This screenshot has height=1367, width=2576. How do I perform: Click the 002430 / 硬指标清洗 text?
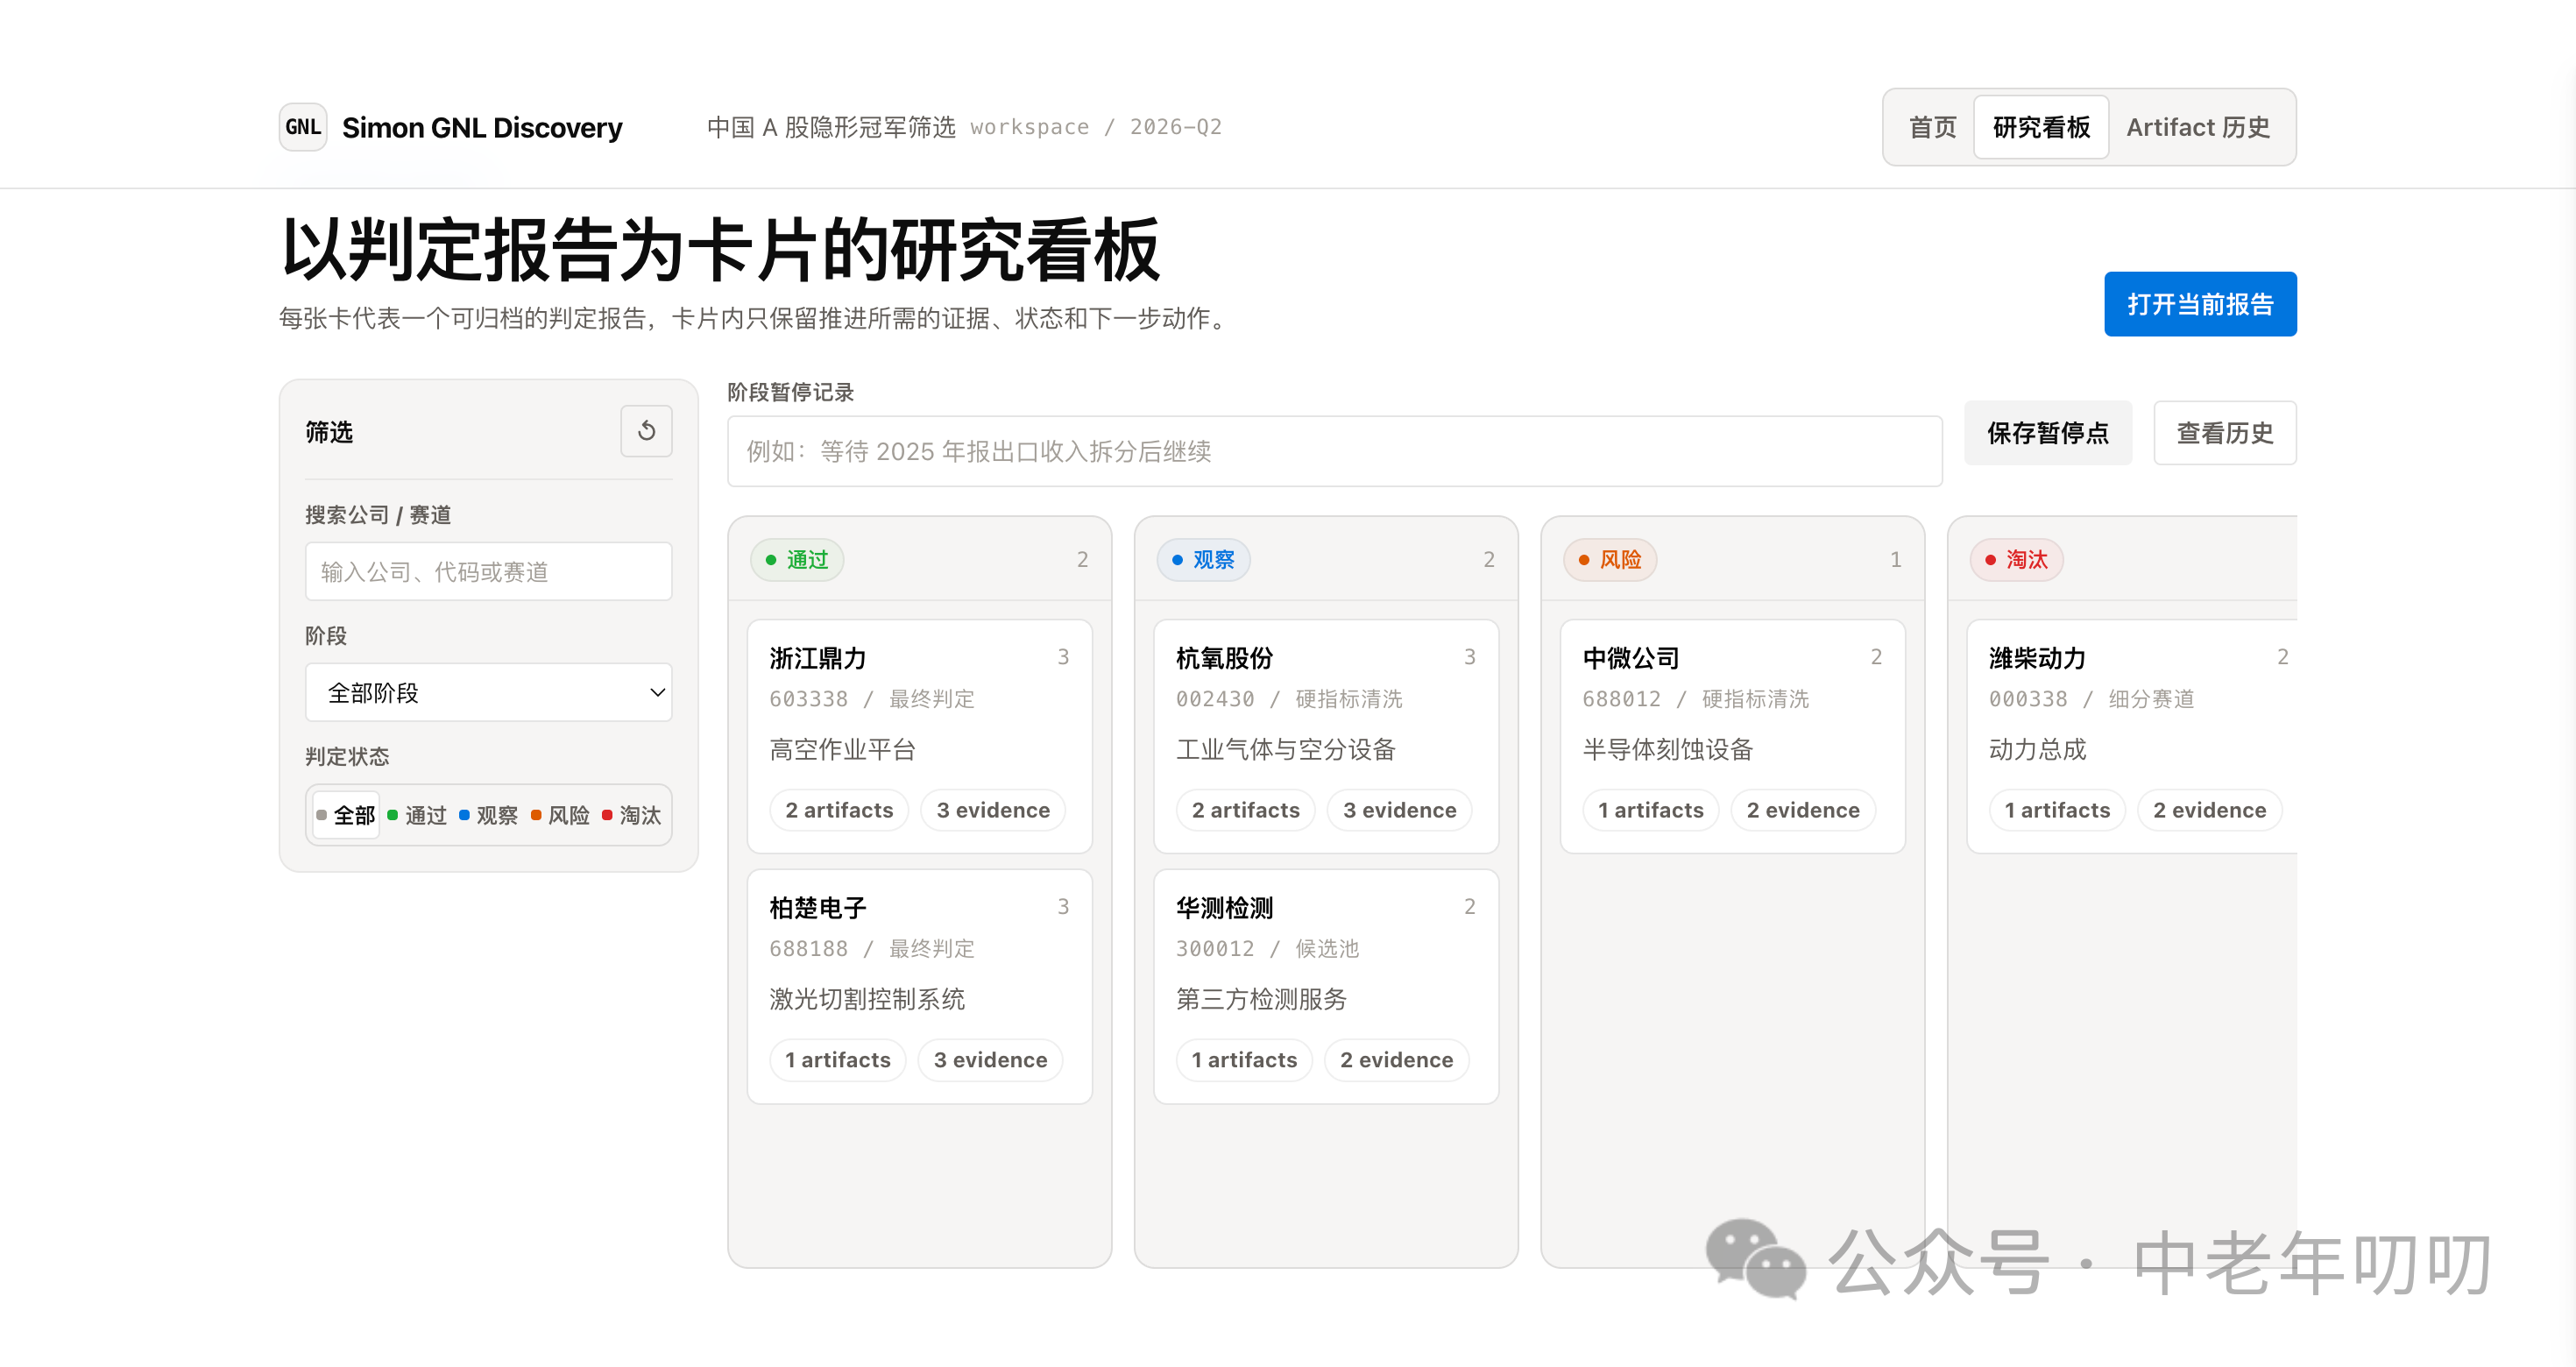point(1289,699)
